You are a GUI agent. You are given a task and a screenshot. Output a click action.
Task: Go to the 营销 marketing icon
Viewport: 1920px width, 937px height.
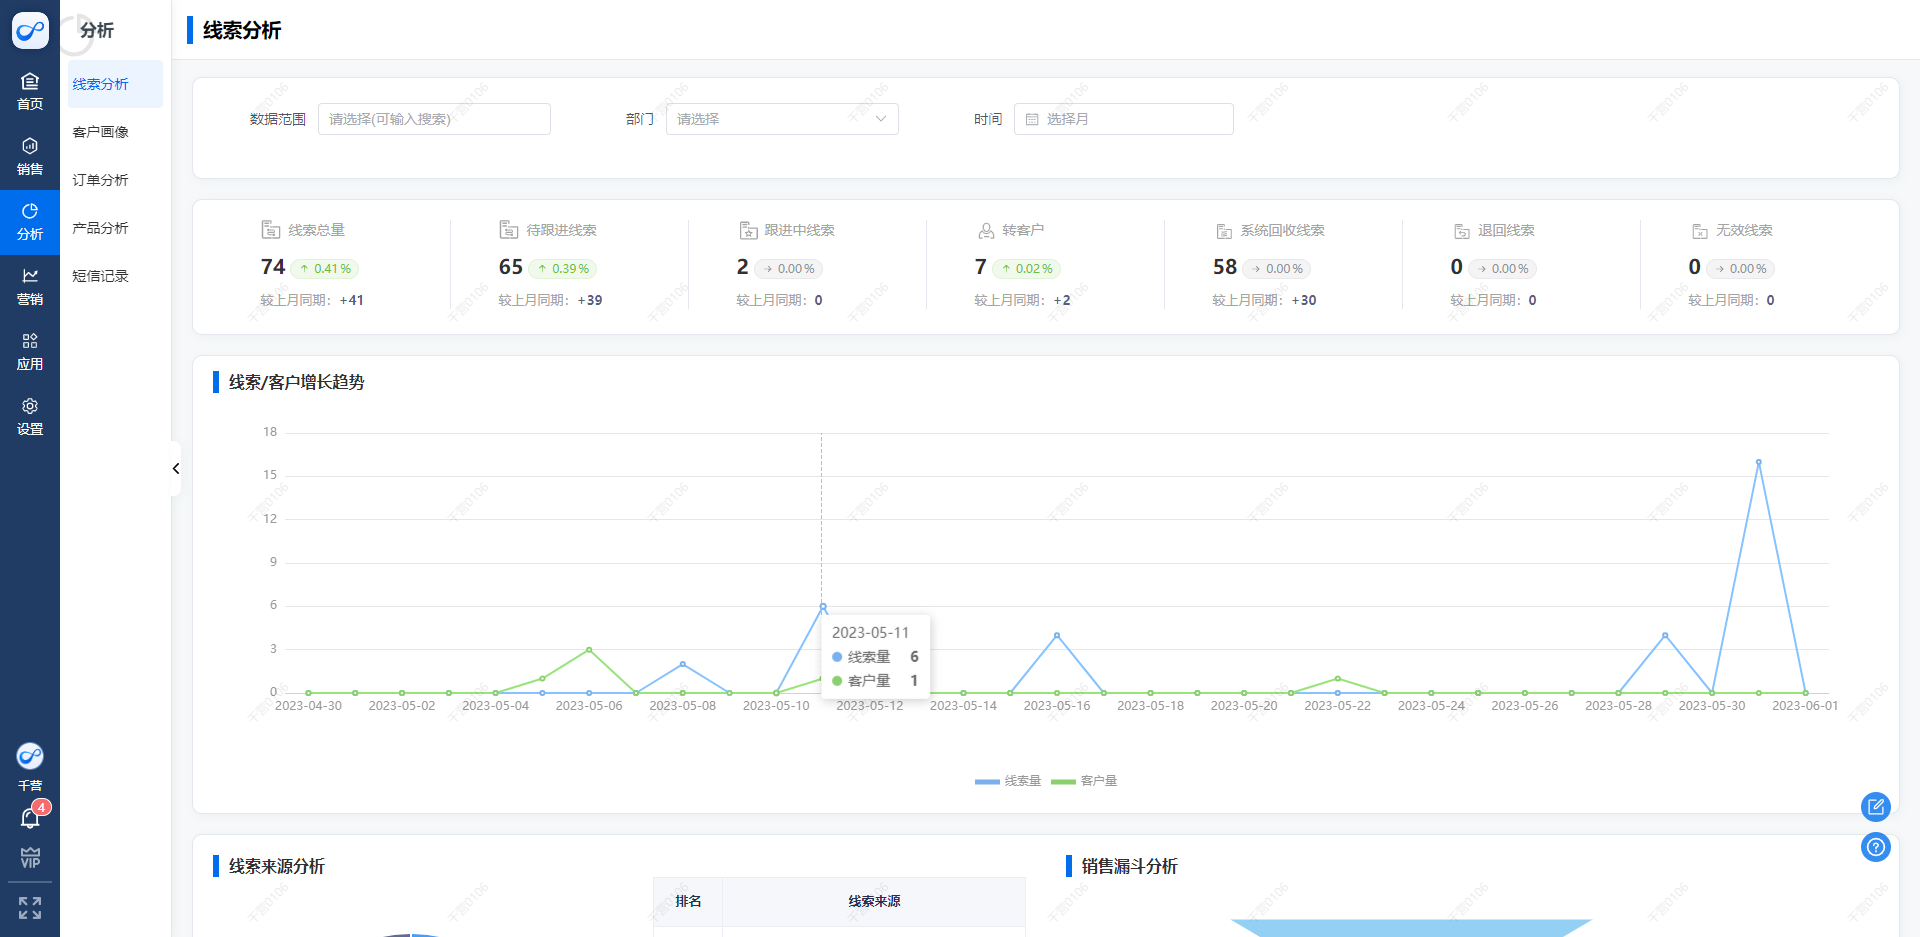click(30, 286)
